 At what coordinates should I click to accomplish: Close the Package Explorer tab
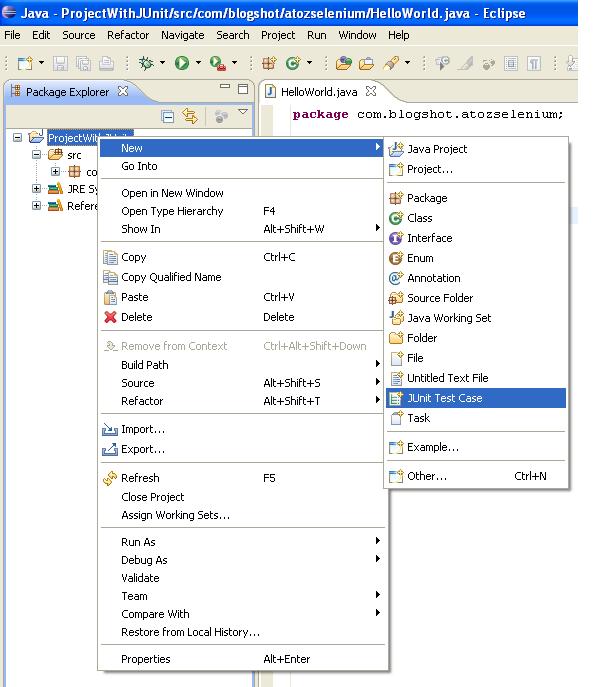[123, 91]
